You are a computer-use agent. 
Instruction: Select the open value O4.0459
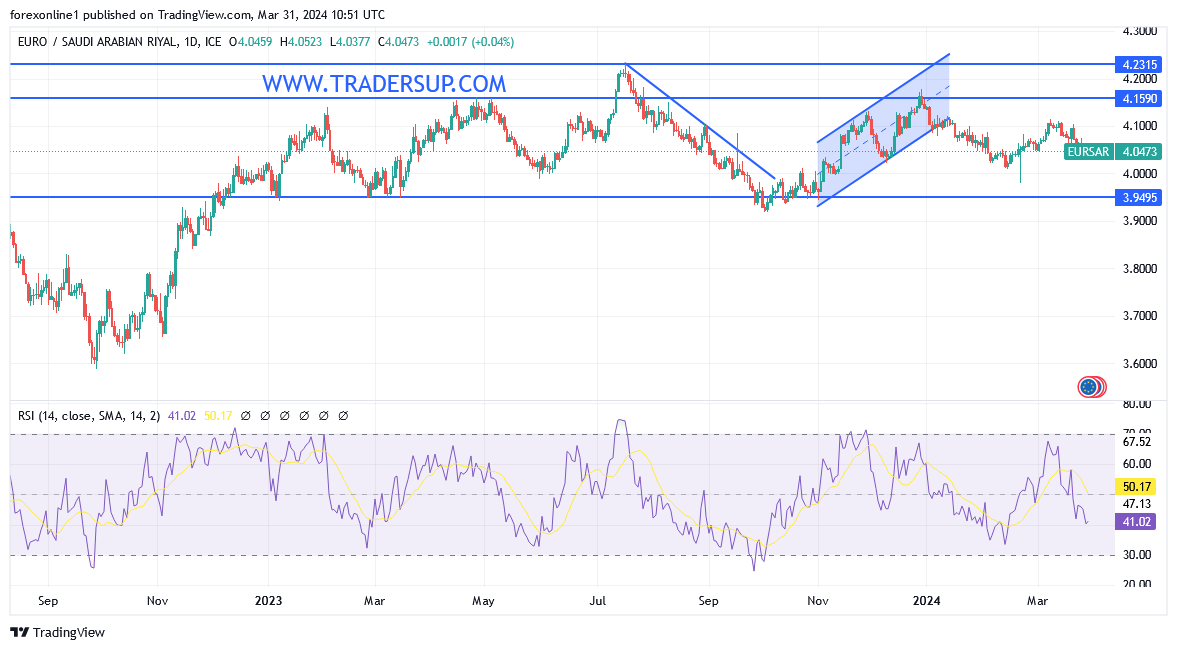(251, 42)
